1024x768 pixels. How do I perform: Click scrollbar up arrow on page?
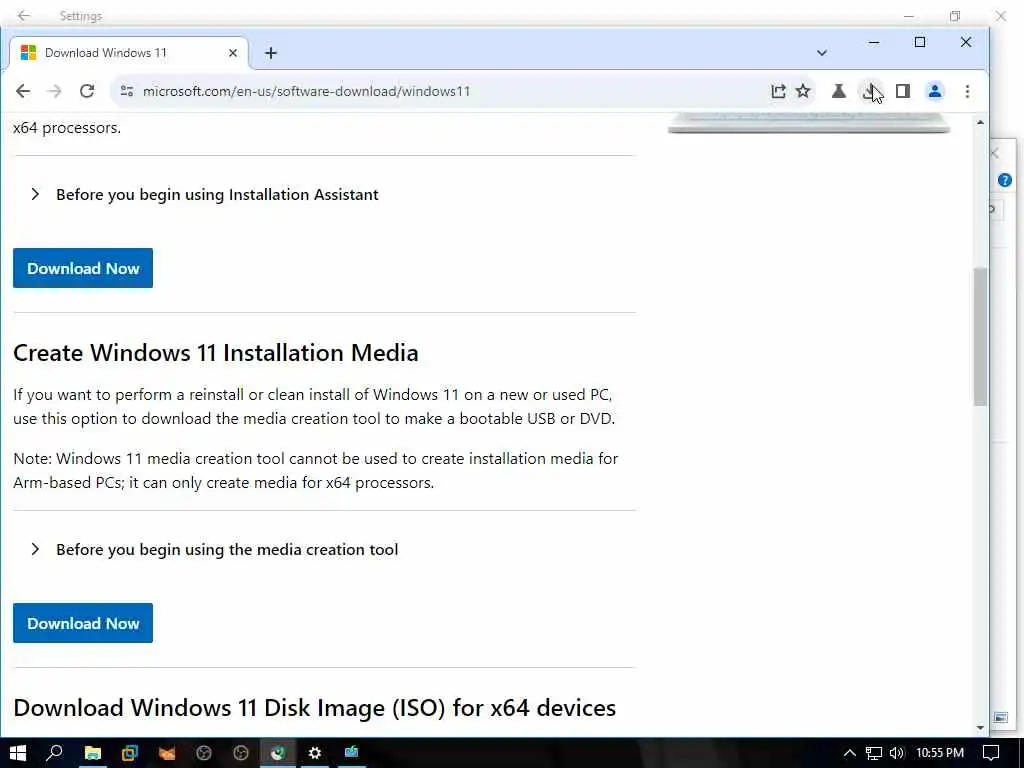click(980, 123)
